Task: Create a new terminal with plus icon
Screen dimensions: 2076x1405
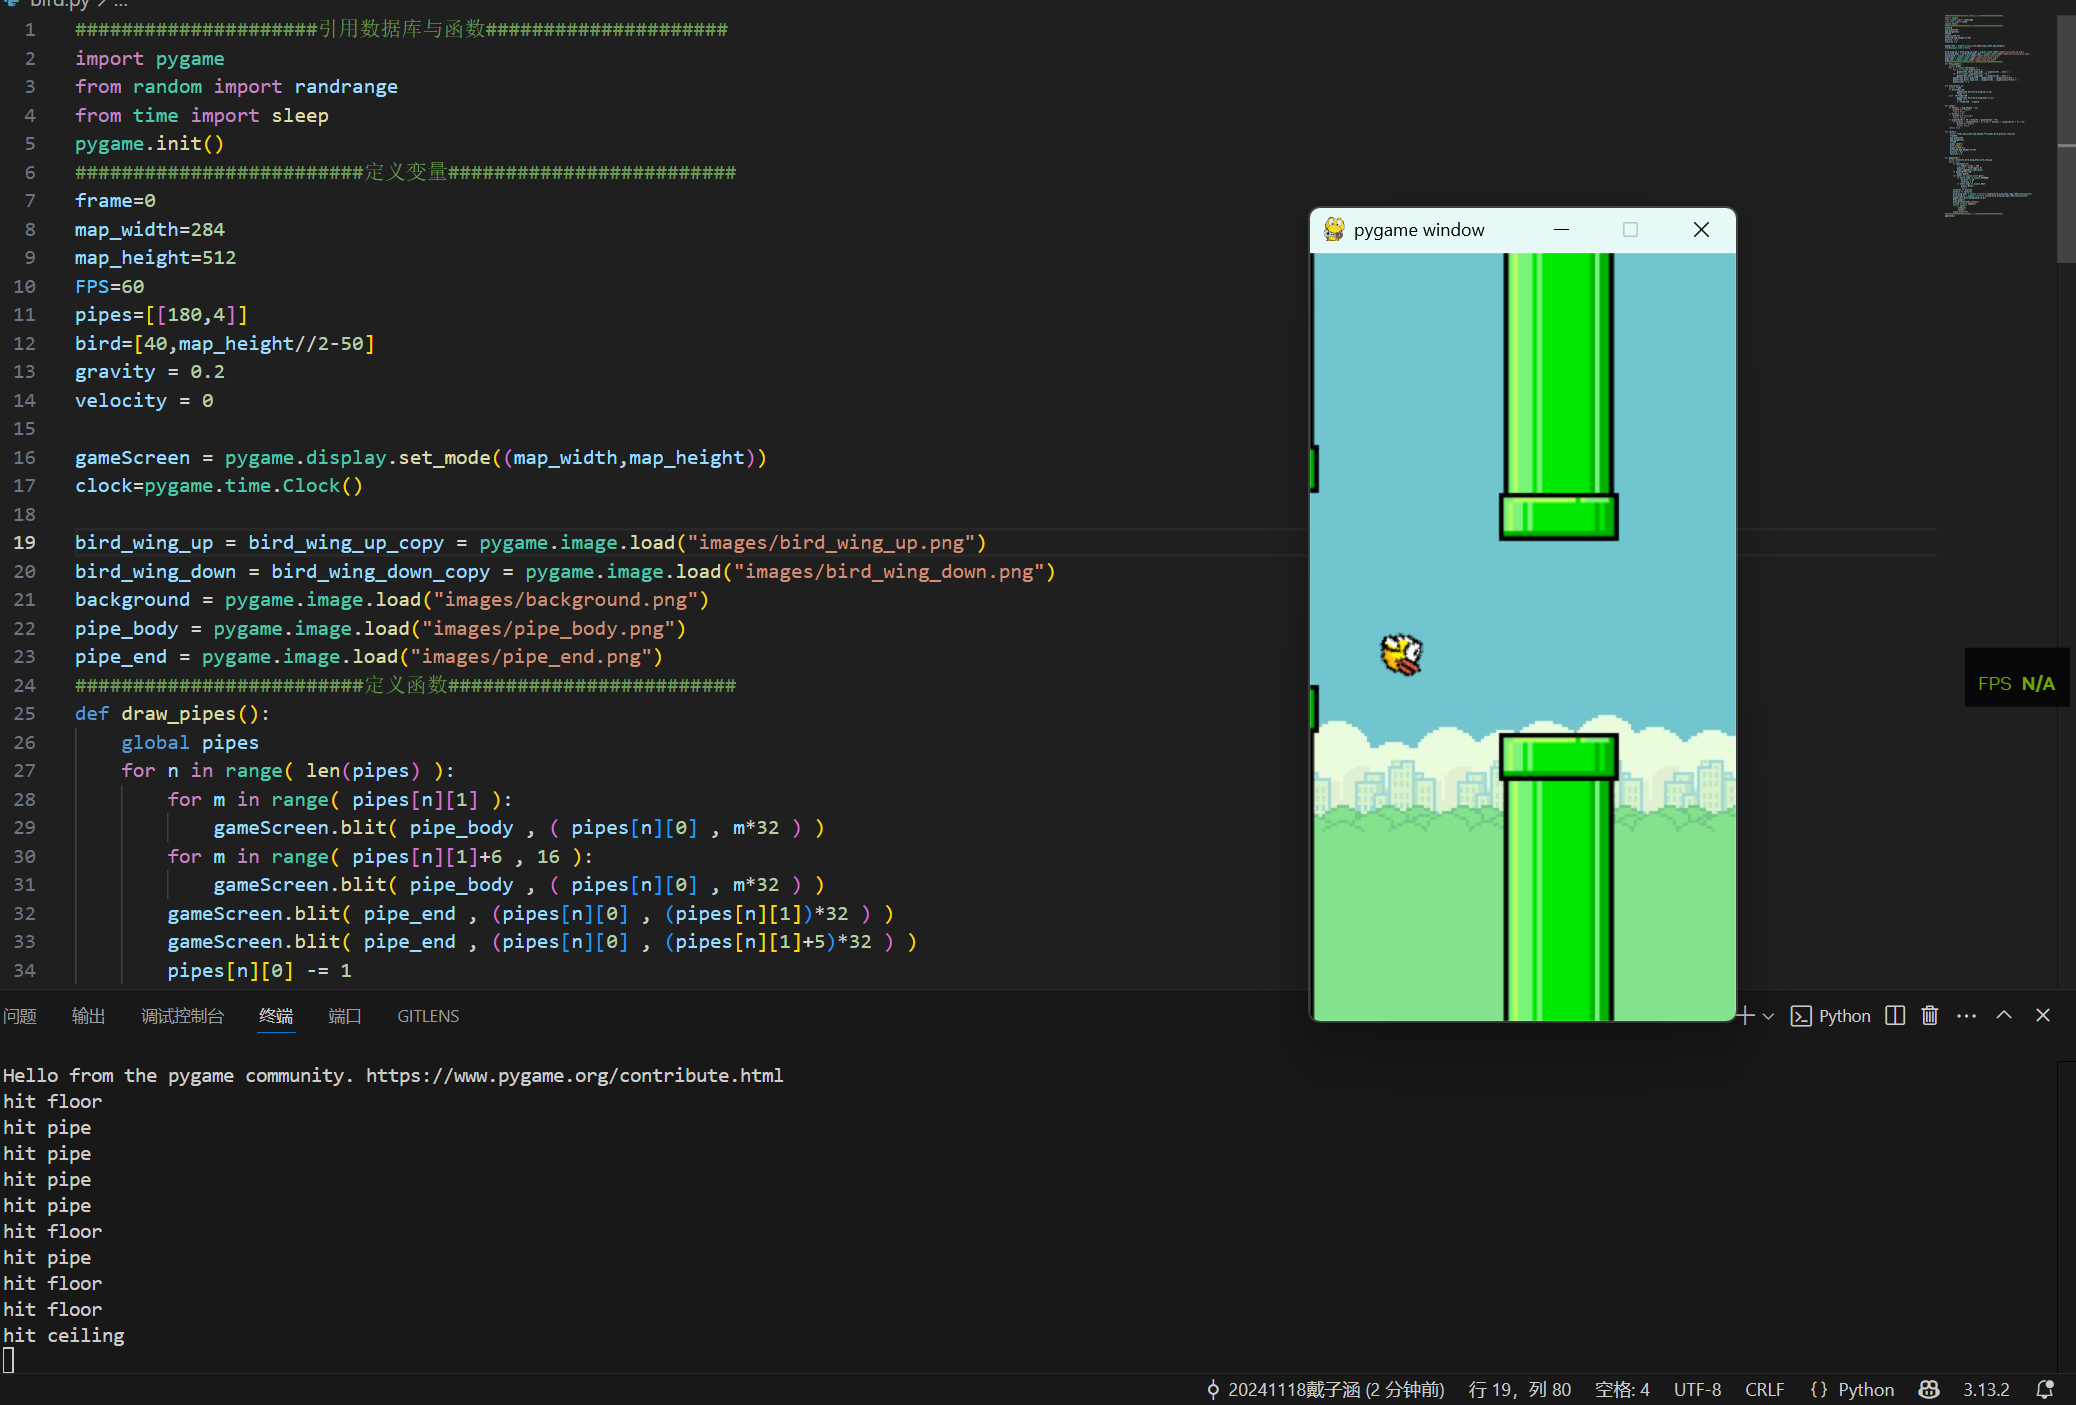Action: point(1746,1016)
